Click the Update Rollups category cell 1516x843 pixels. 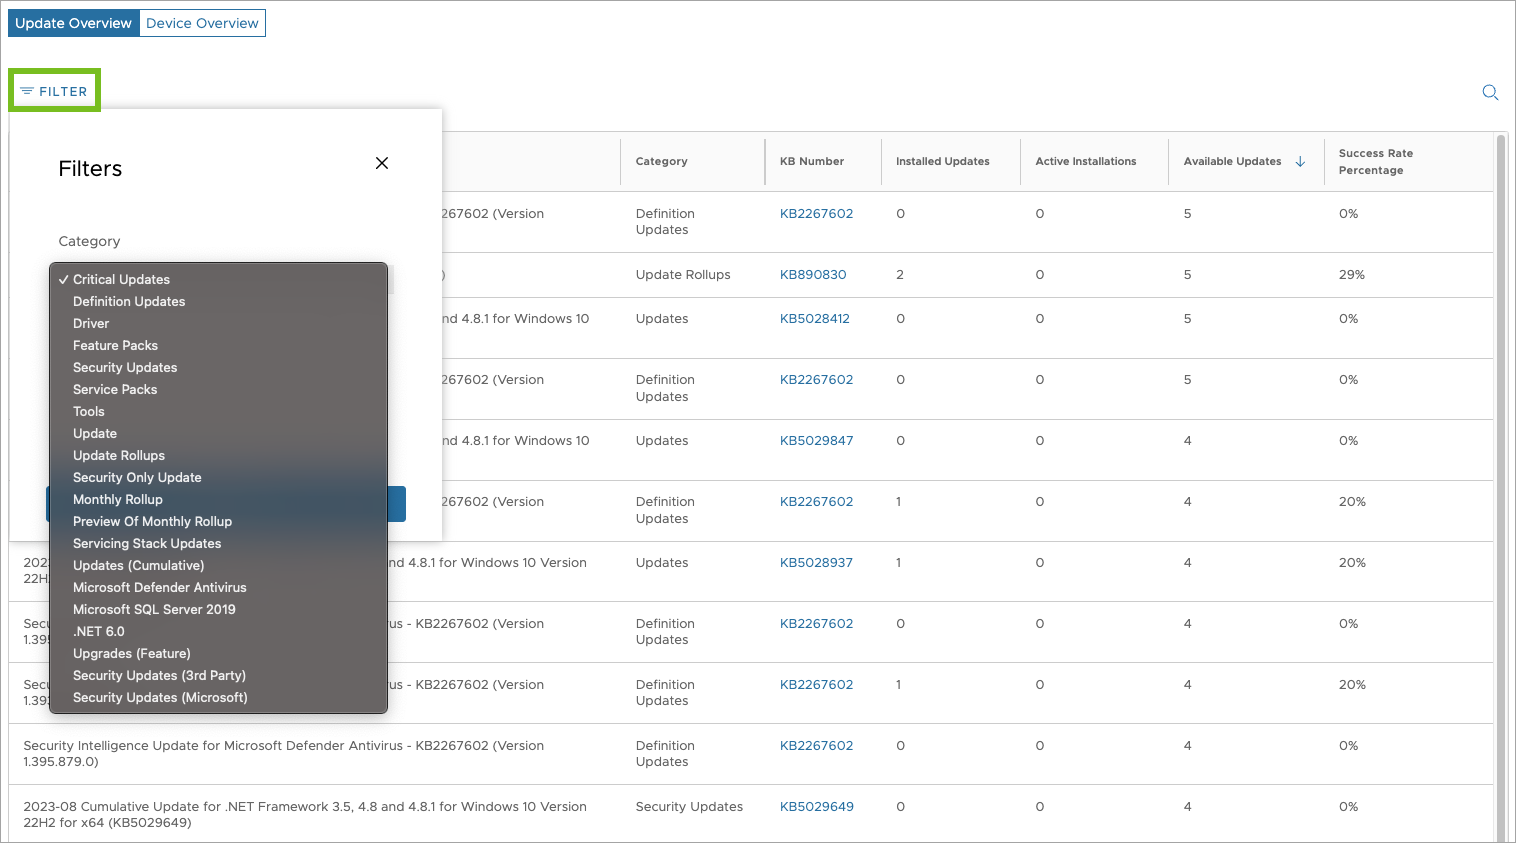683,274
